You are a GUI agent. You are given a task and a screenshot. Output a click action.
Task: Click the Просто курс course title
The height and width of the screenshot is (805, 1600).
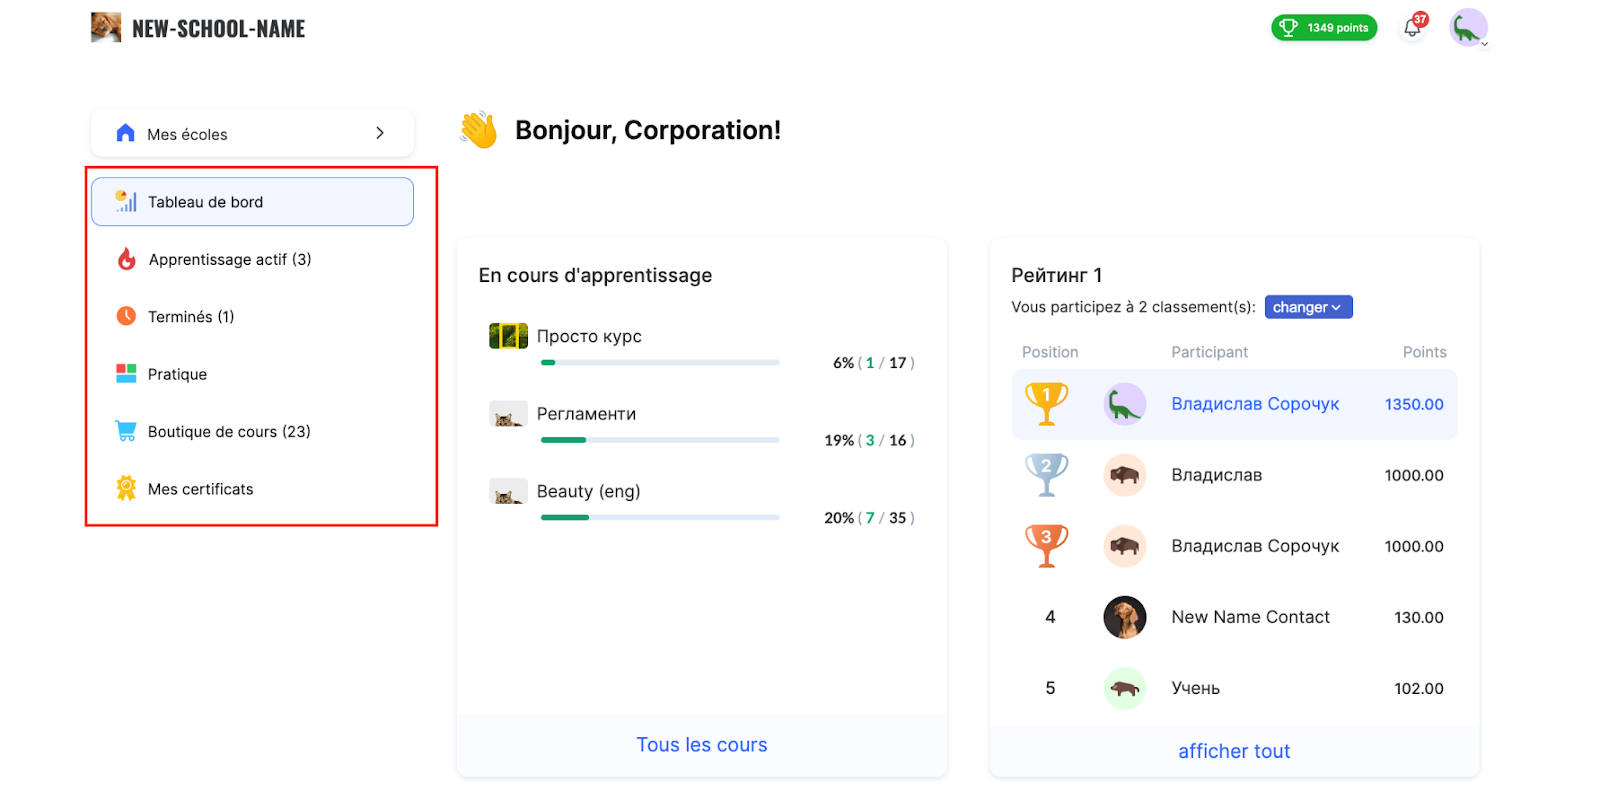589,336
